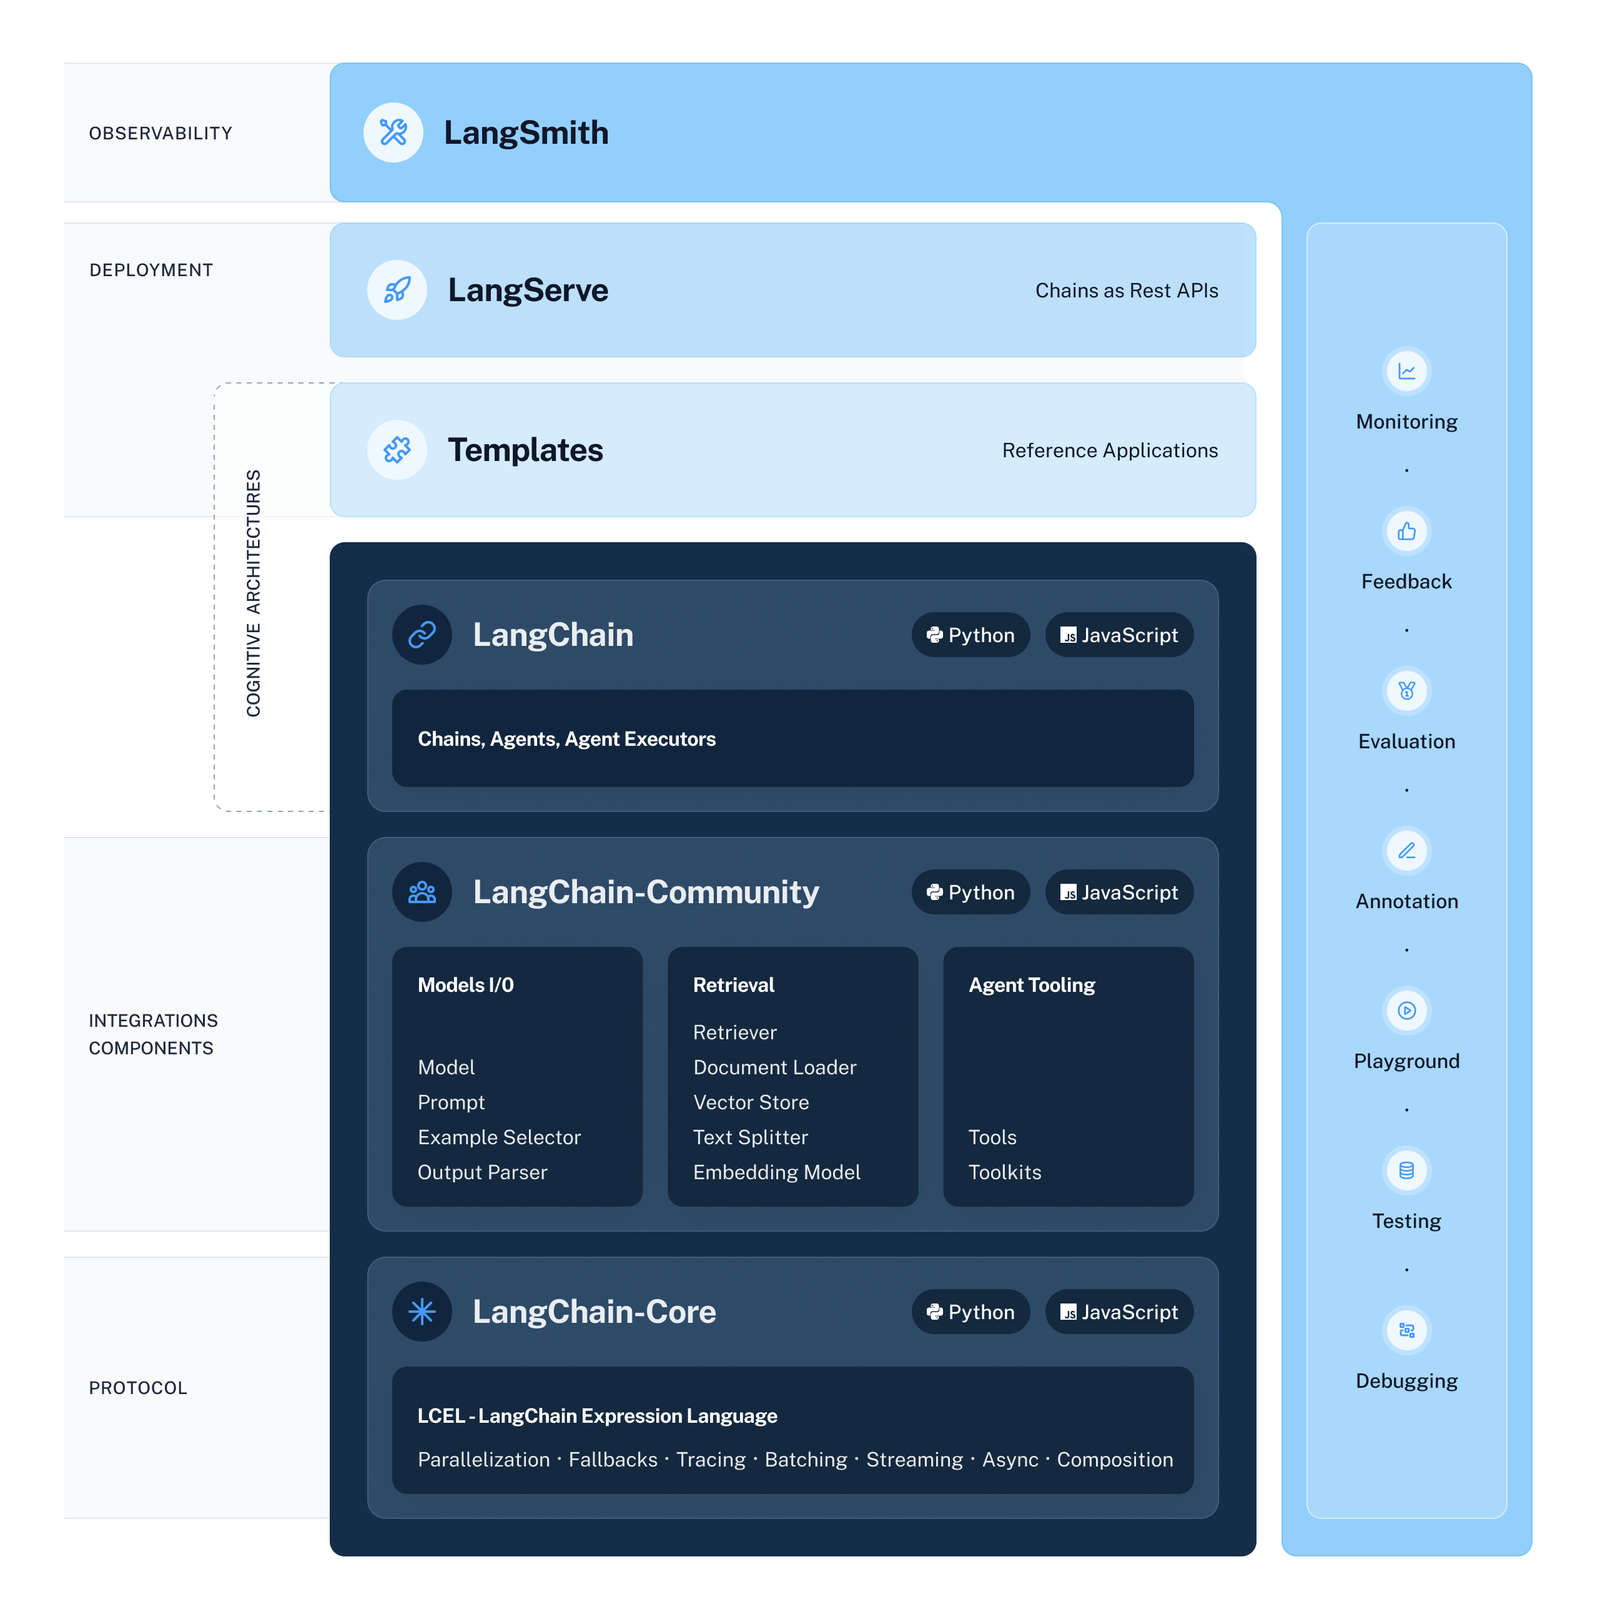Image resolution: width=1600 pixels, height=1619 pixels.
Task: Select the DEPLOYMENT section label
Action: coord(150,268)
